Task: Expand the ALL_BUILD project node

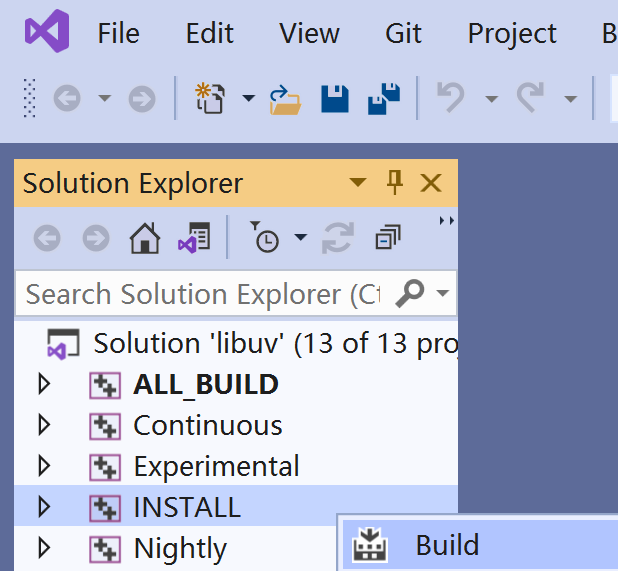Action: (43, 384)
